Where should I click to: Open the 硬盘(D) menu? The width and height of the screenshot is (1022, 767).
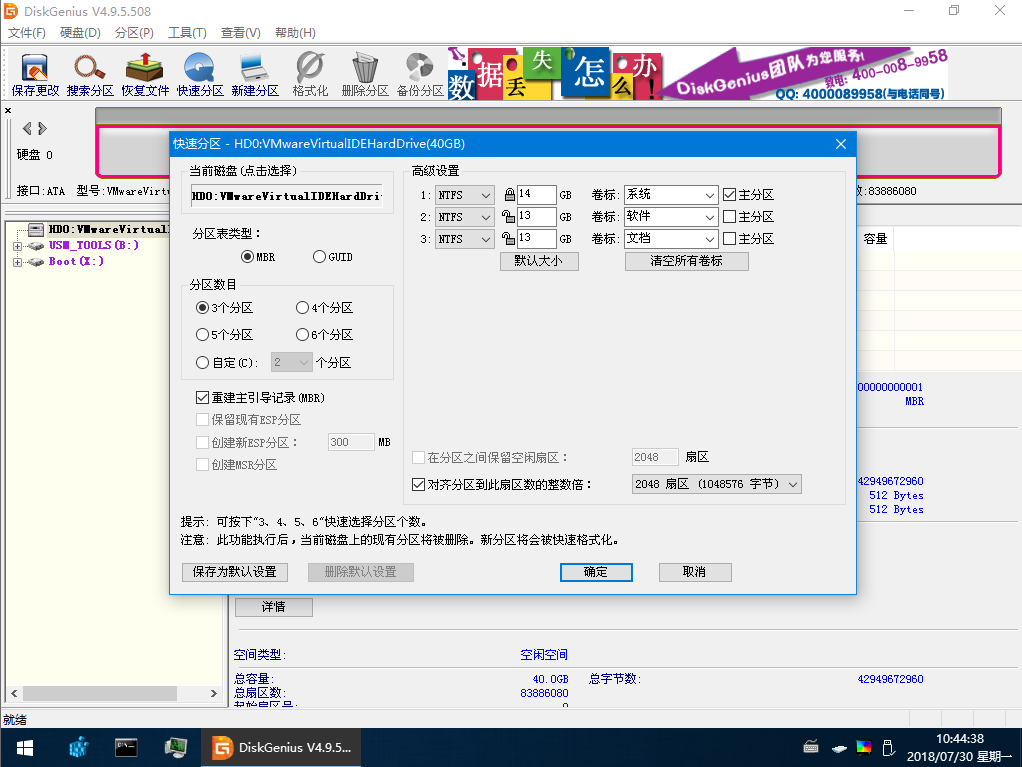(80, 33)
